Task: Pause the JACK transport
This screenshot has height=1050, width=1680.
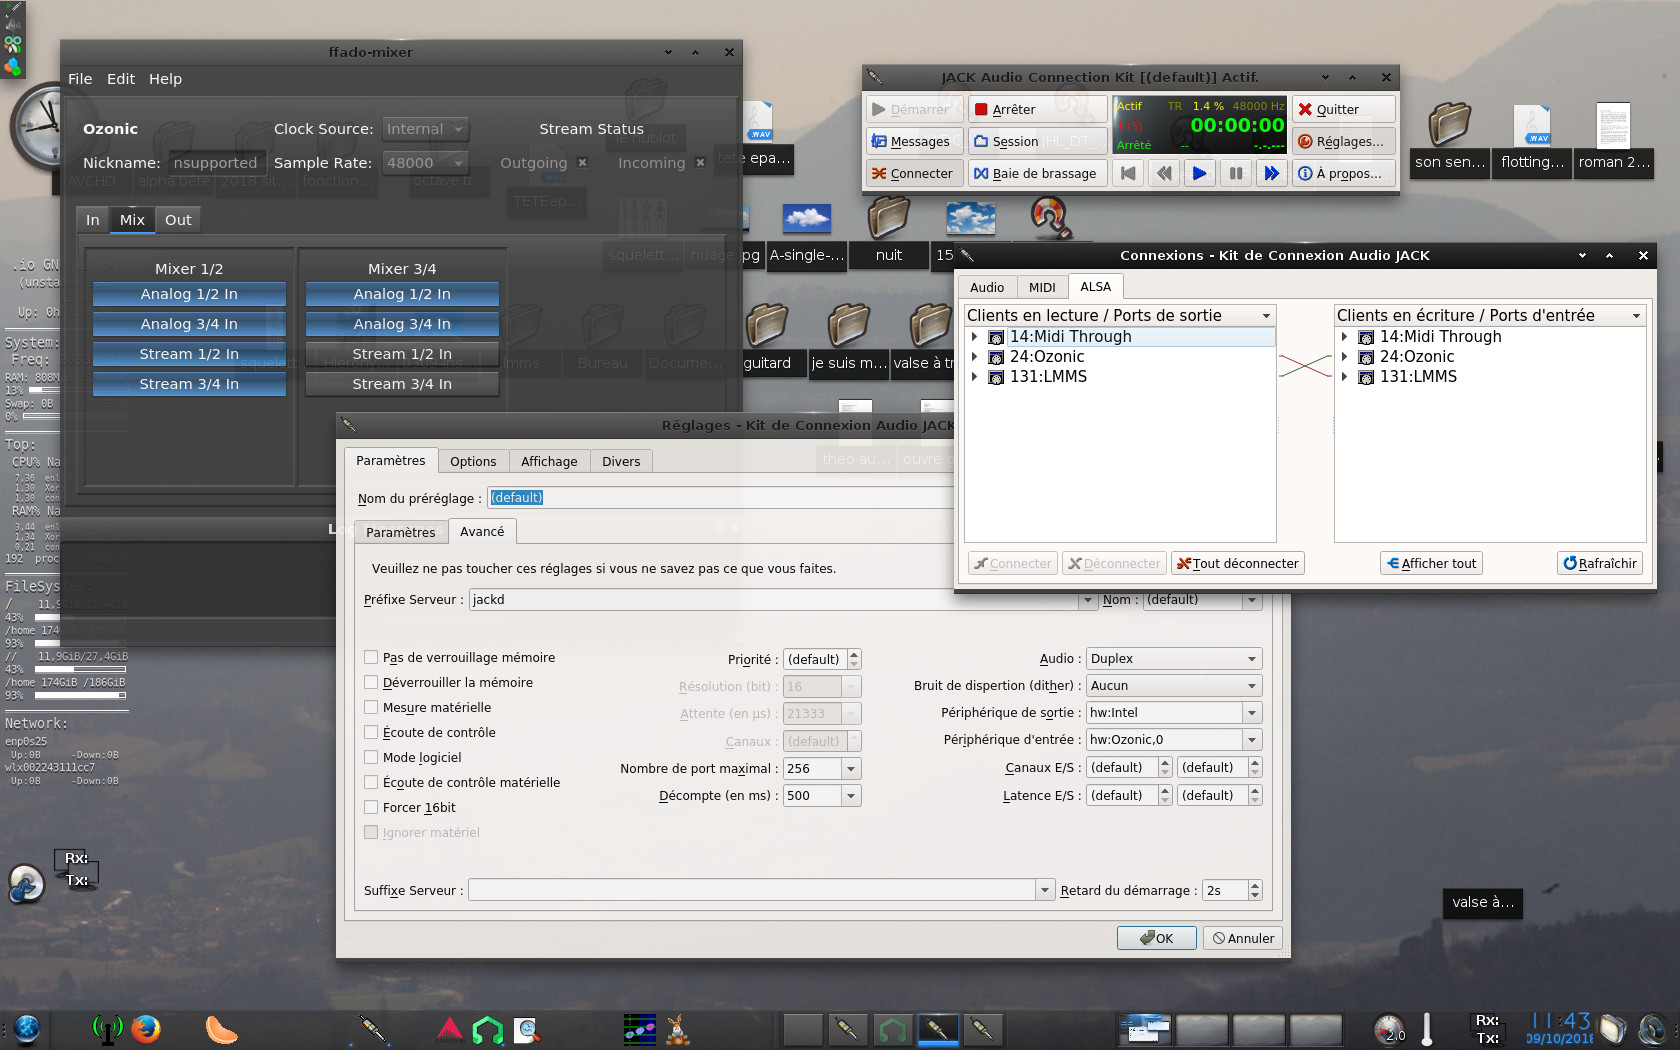Action: (1236, 173)
